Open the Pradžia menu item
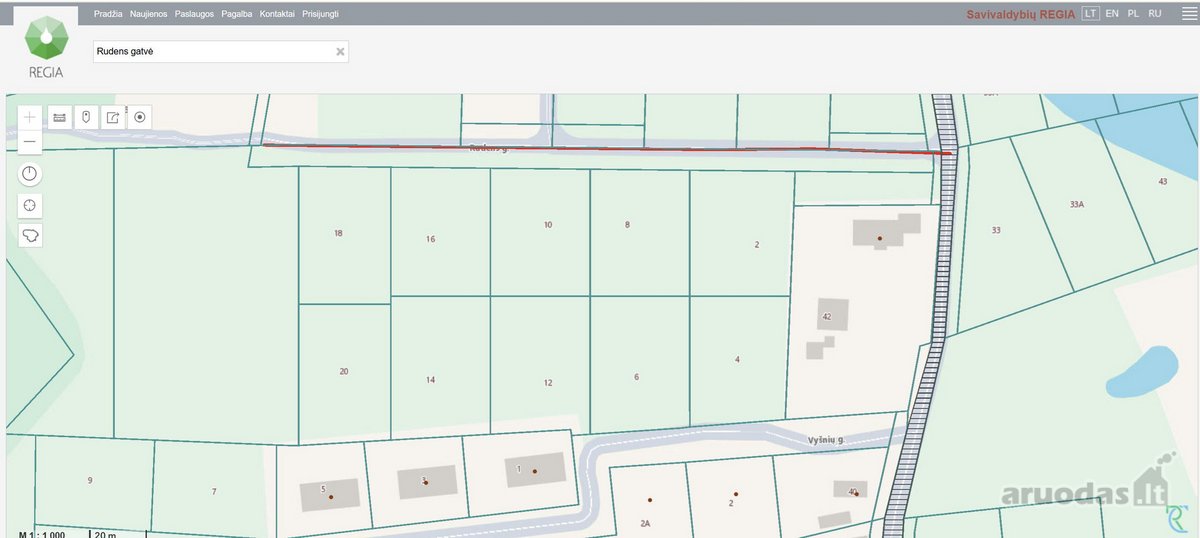This screenshot has width=1200, height=538. 108,14
